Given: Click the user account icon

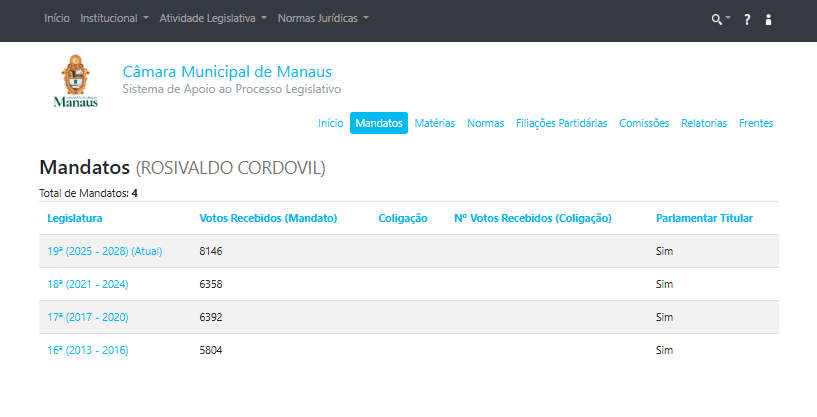Looking at the screenshot, I should 768,19.
